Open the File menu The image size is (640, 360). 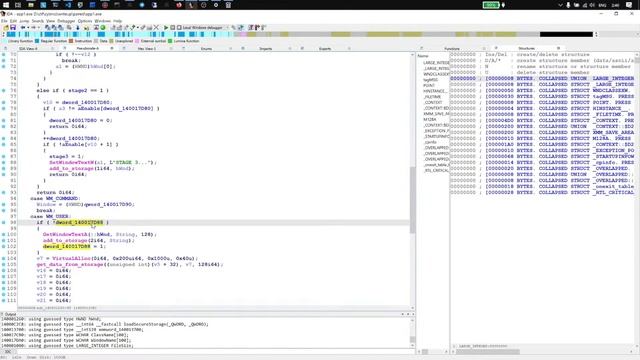click(4, 21)
